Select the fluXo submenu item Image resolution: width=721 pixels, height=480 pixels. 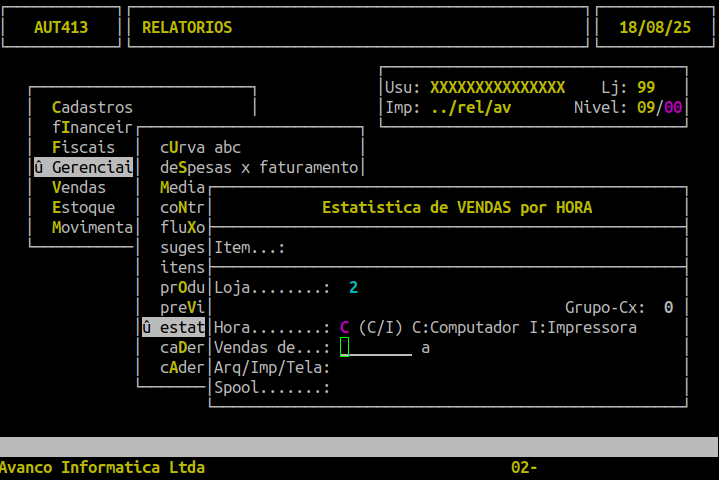pyautogui.click(x=182, y=227)
